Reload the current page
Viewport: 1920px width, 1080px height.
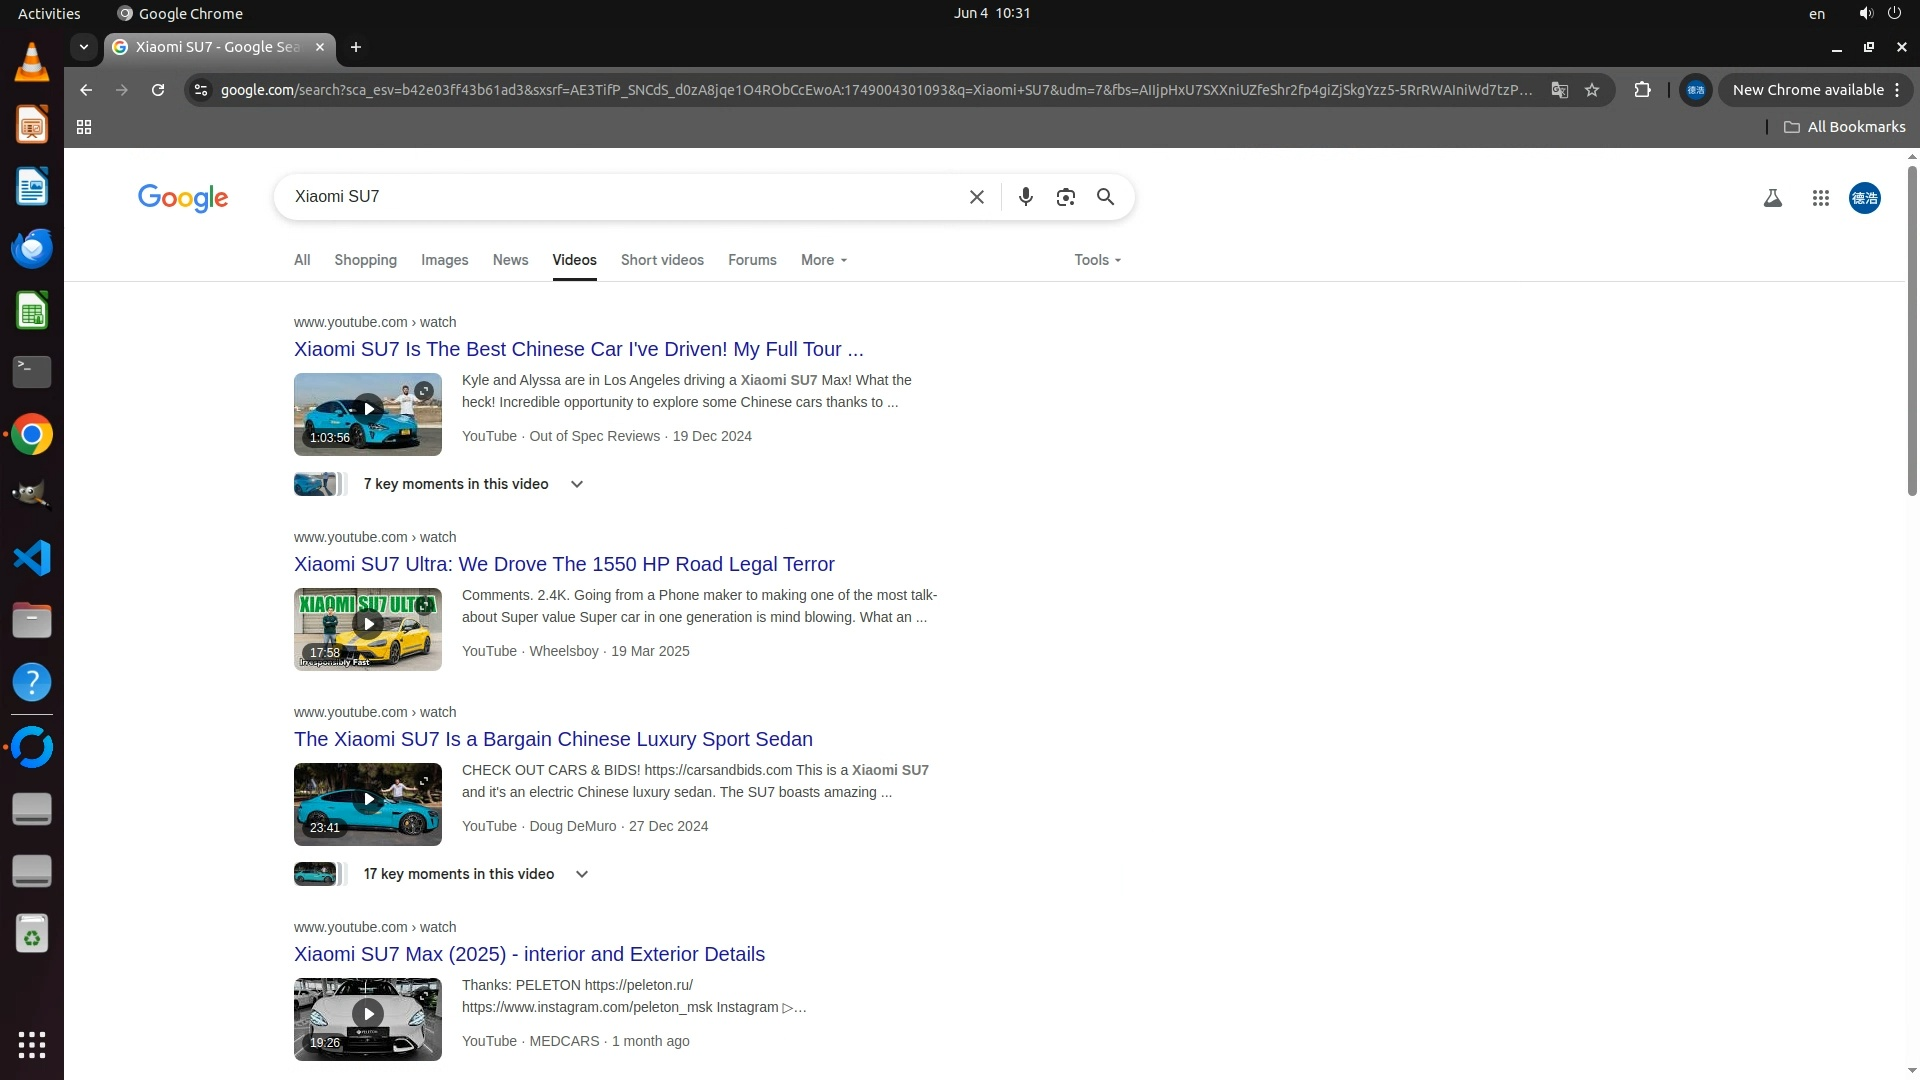[157, 90]
